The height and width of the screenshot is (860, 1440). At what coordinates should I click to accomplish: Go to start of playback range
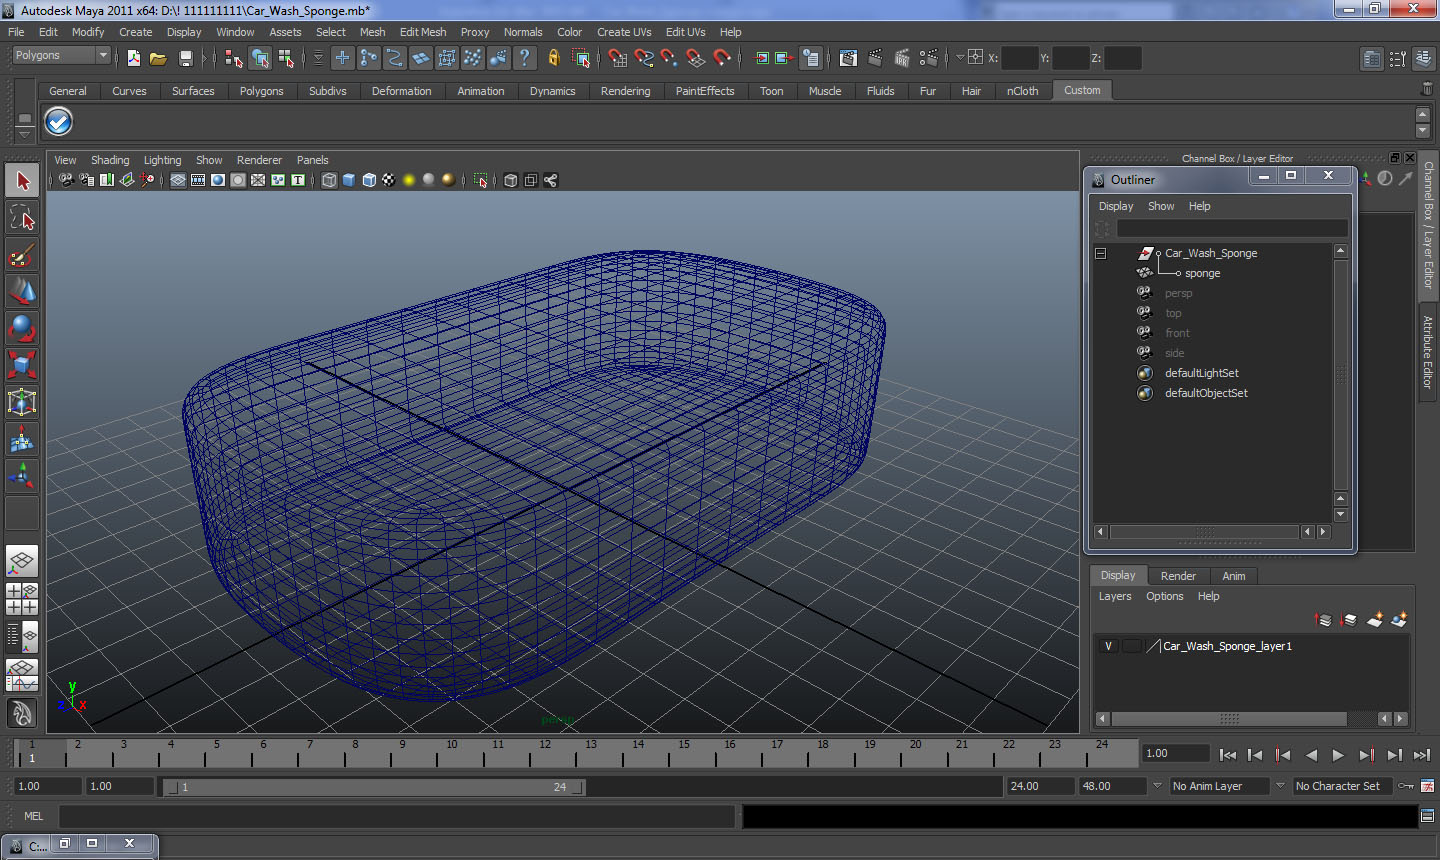point(1227,755)
